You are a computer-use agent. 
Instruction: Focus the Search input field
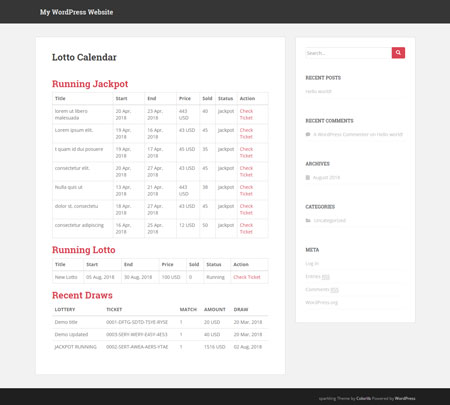(x=348, y=53)
